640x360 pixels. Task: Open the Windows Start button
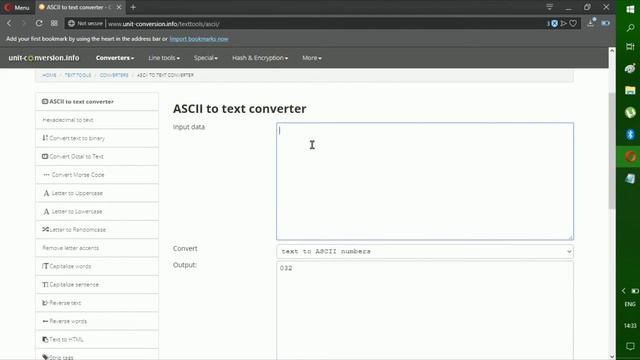(630, 9)
